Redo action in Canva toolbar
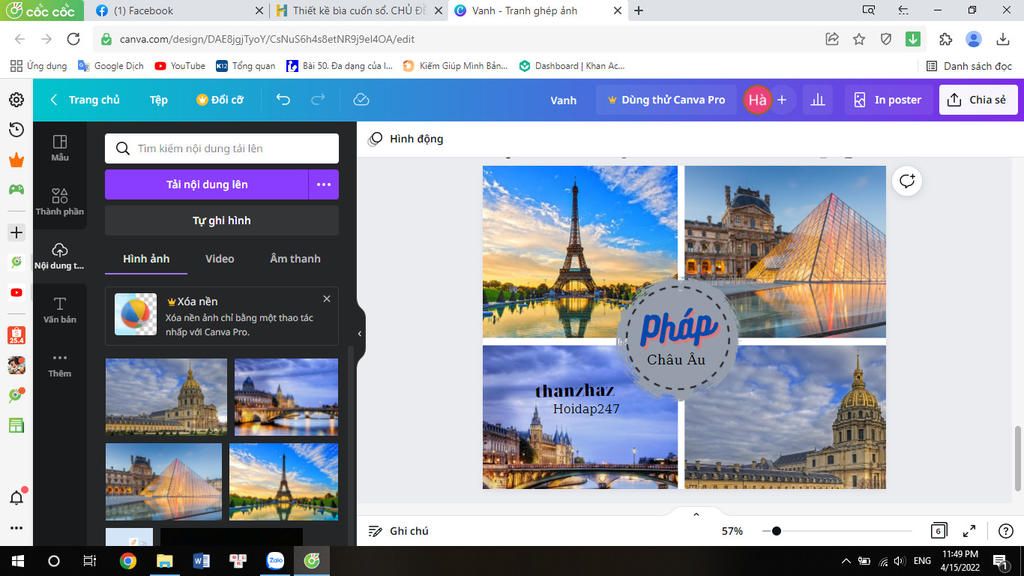 pos(318,99)
